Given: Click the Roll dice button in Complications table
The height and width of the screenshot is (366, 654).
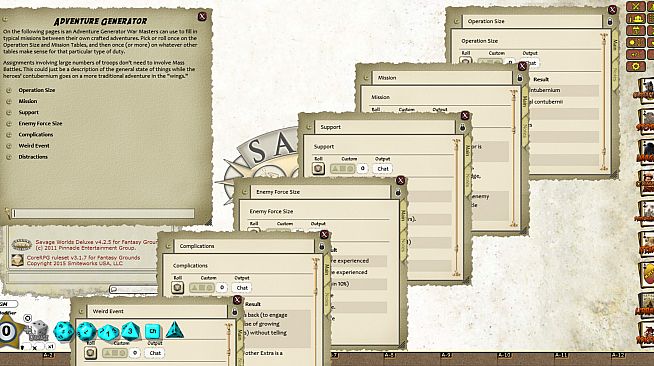Looking at the screenshot, I should click(x=177, y=288).
